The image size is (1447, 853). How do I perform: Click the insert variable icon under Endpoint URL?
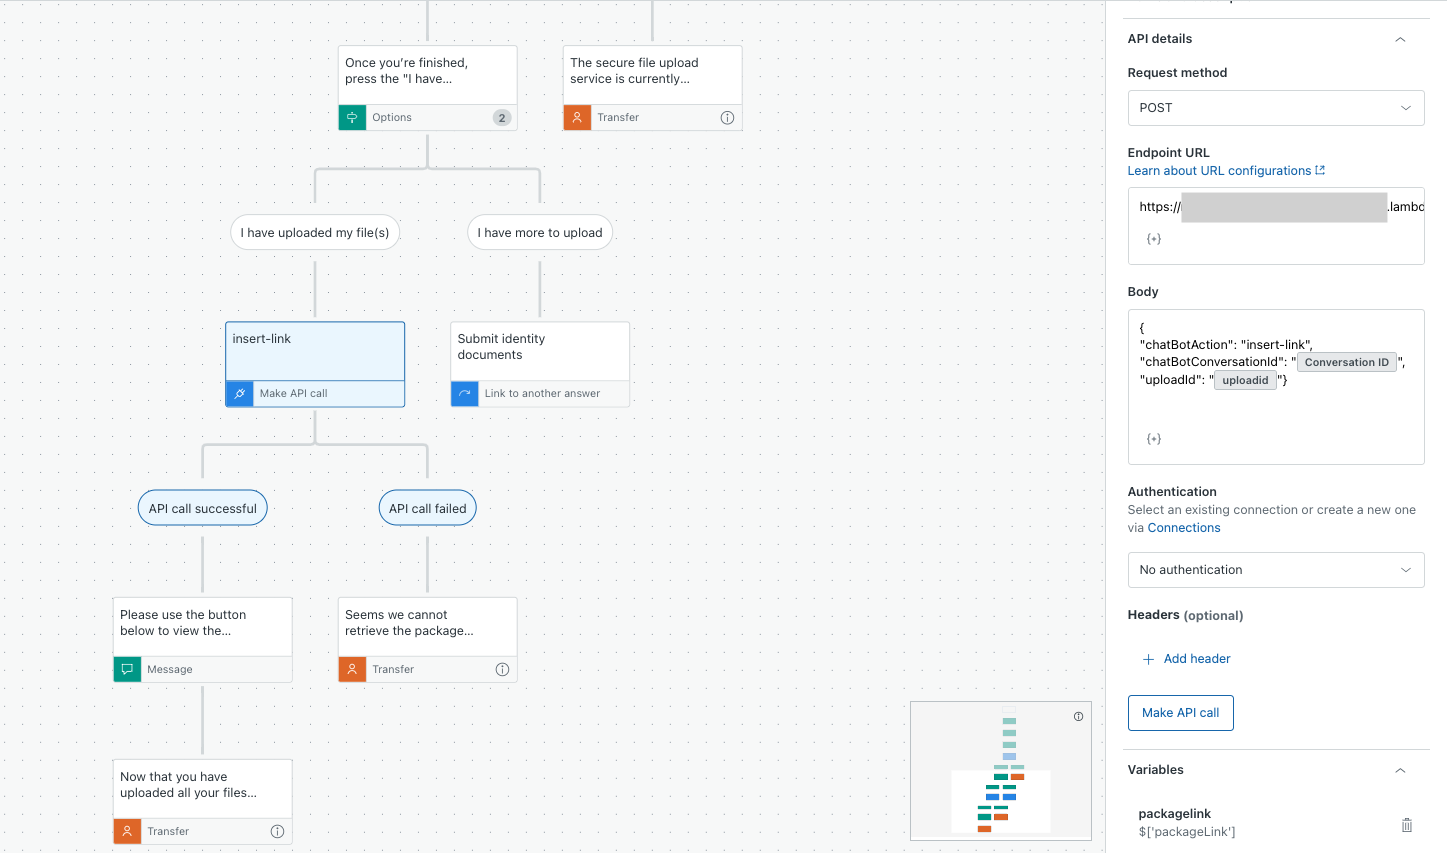[1153, 239]
